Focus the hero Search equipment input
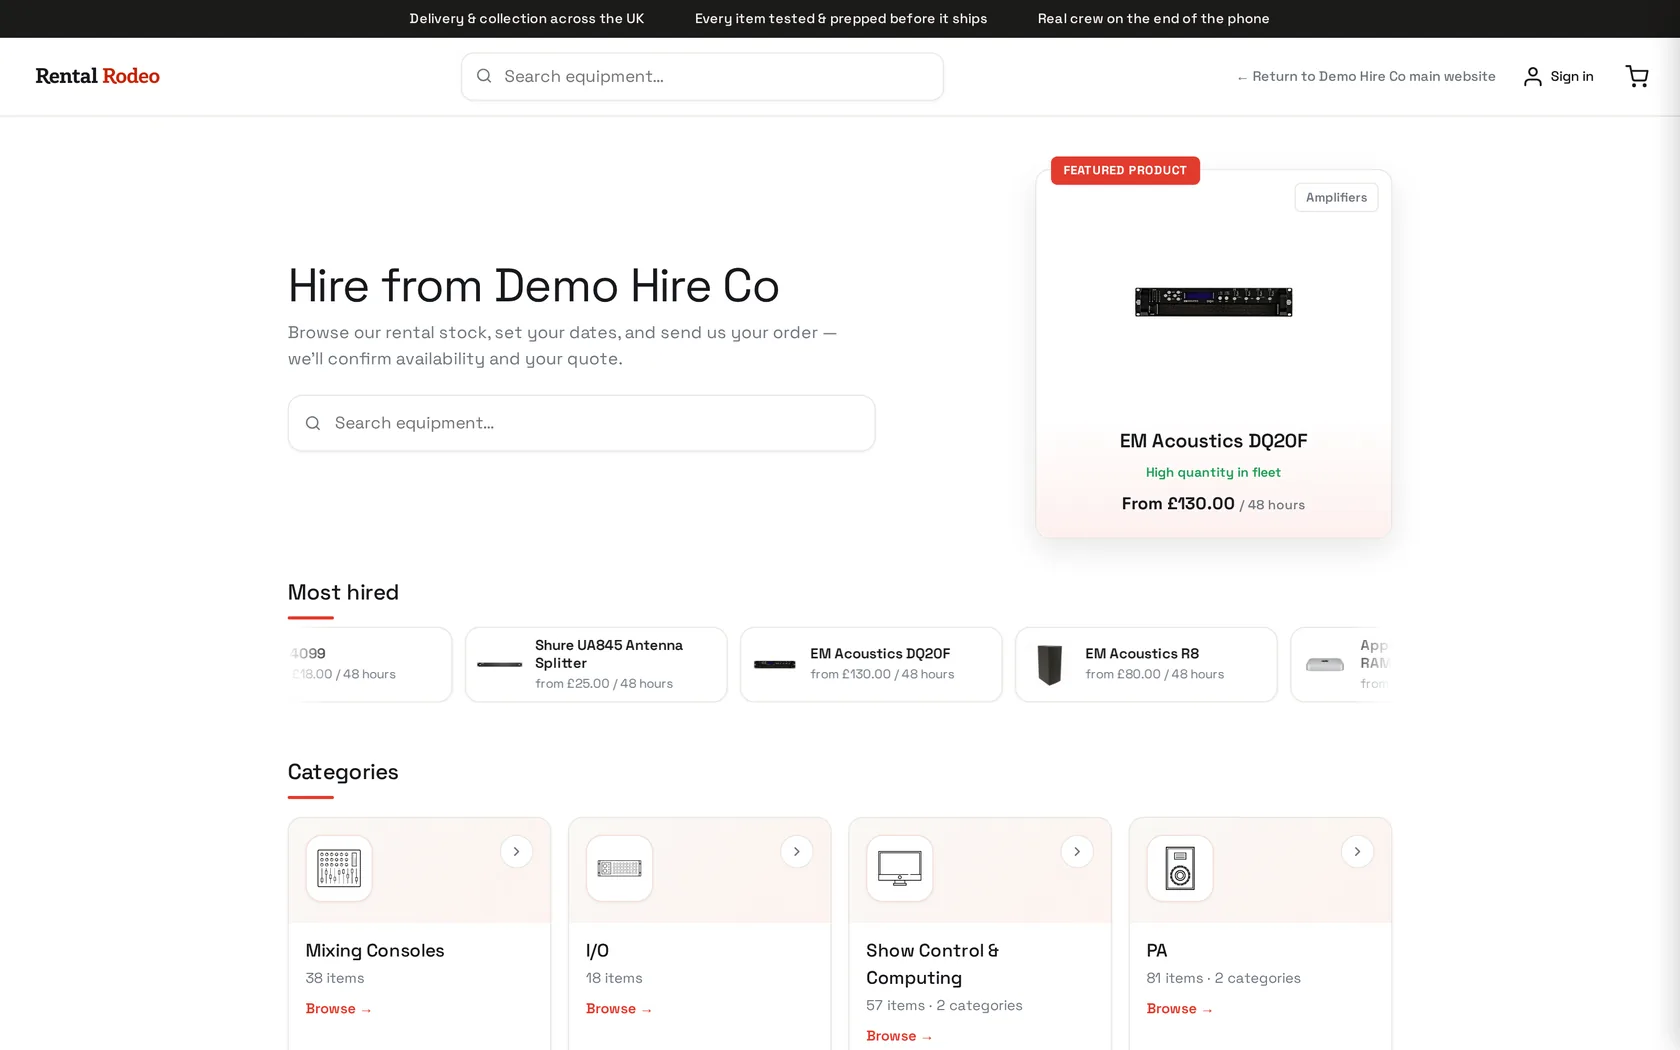1680x1050 pixels. pos(581,423)
